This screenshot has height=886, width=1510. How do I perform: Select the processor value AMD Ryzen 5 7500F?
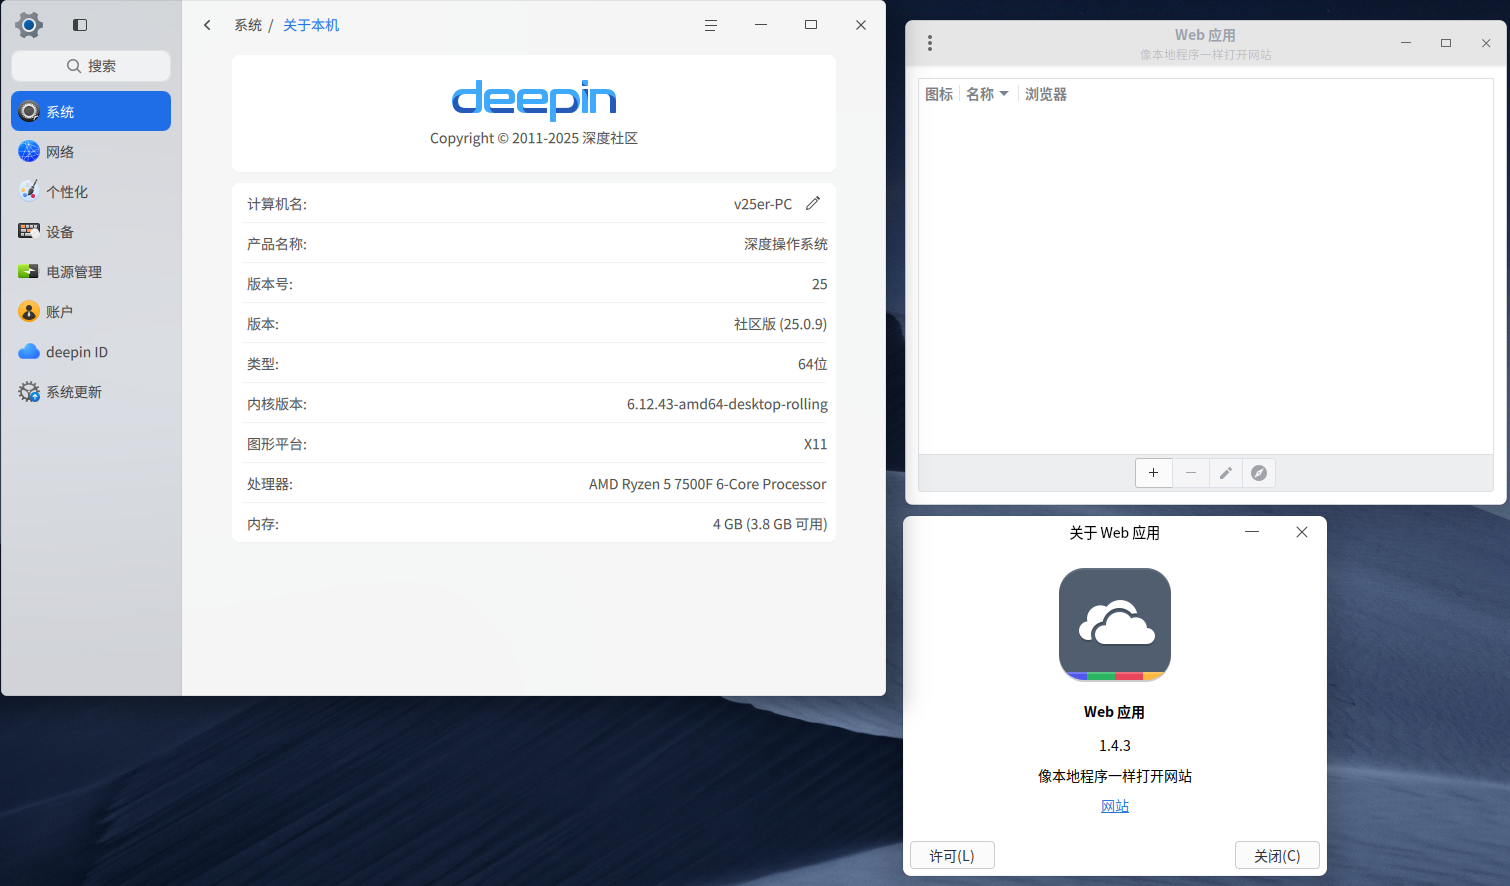click(707, 484)
